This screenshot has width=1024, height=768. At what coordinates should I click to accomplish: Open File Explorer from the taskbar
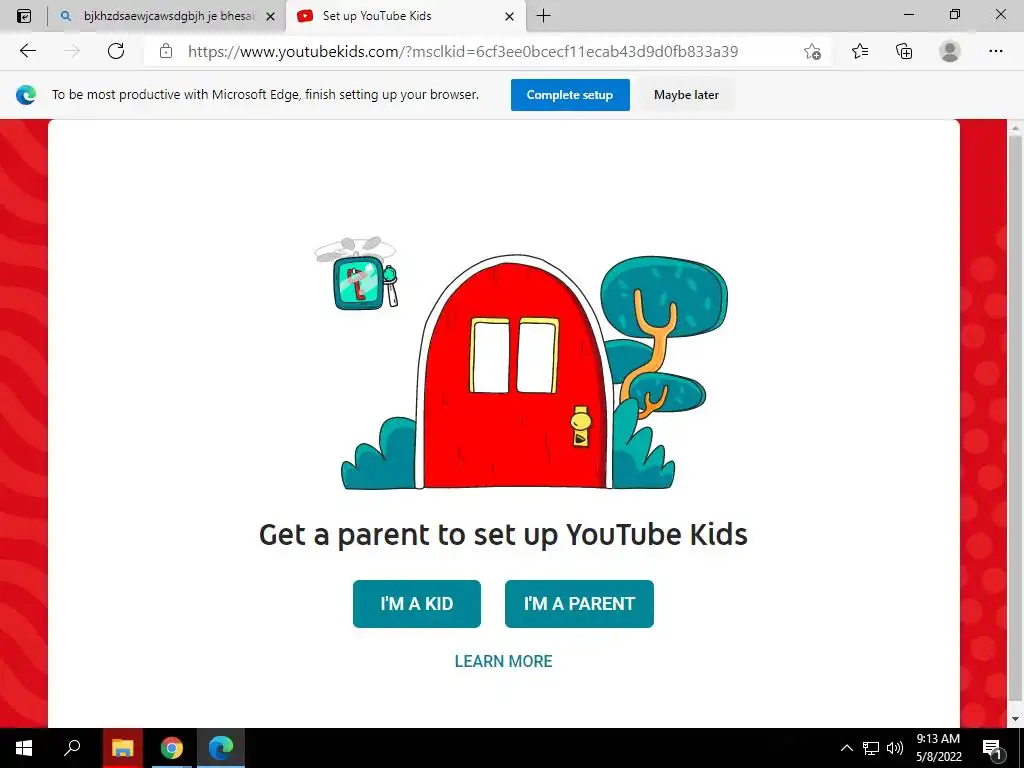(122, 748)
